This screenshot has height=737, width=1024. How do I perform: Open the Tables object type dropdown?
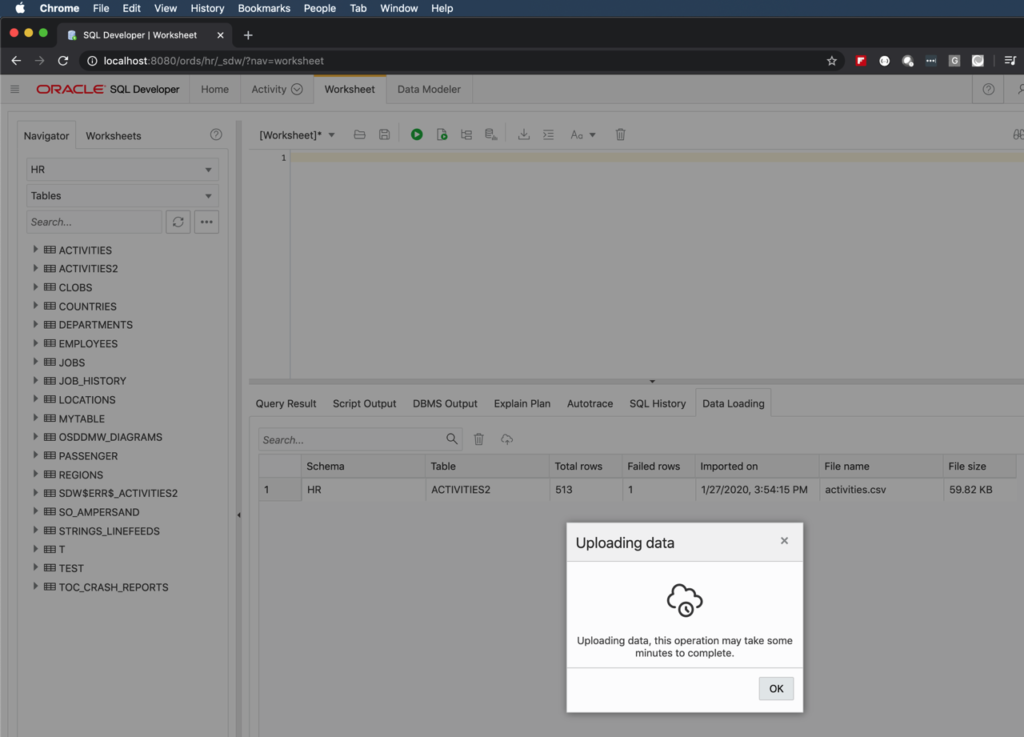(122, 196)
